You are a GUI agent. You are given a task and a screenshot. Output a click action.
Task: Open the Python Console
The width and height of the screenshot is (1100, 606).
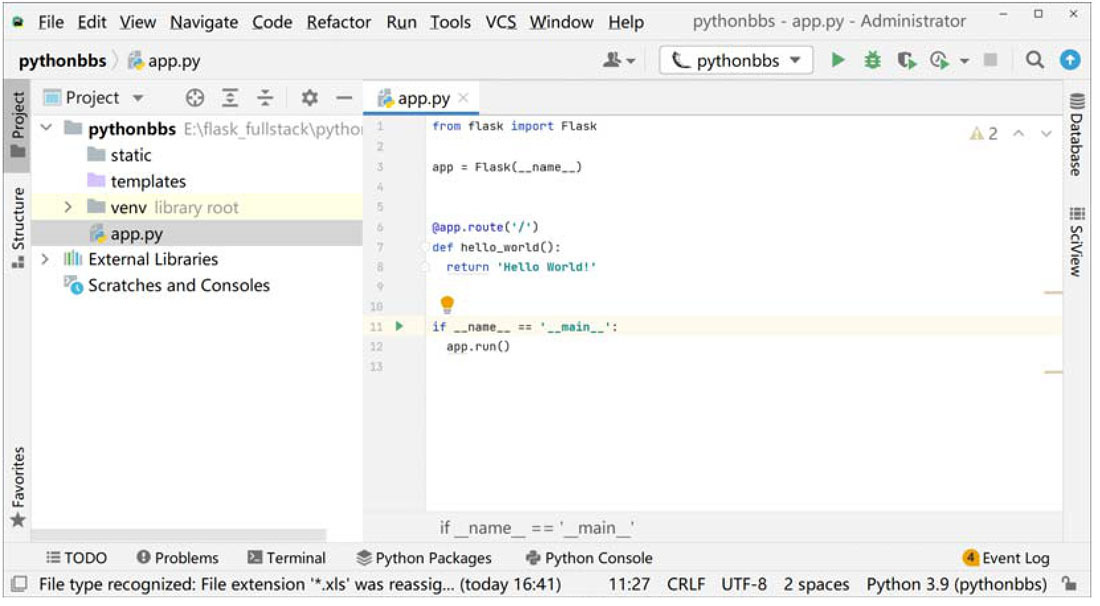pos(589,558)
